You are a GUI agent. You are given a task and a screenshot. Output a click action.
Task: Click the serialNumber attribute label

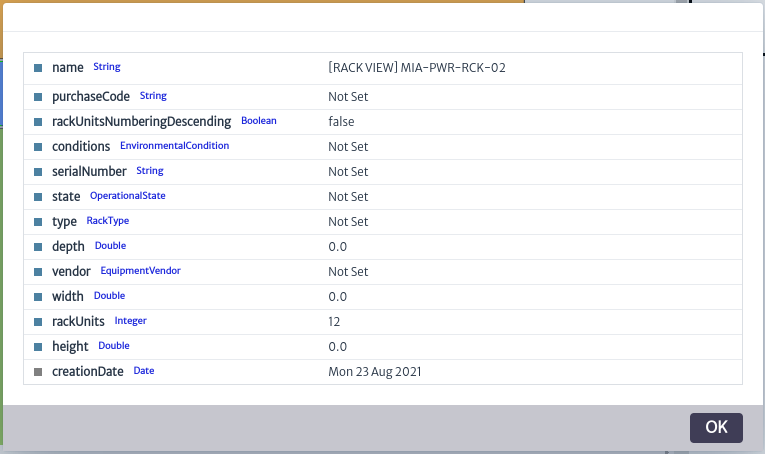coord(89,172)
